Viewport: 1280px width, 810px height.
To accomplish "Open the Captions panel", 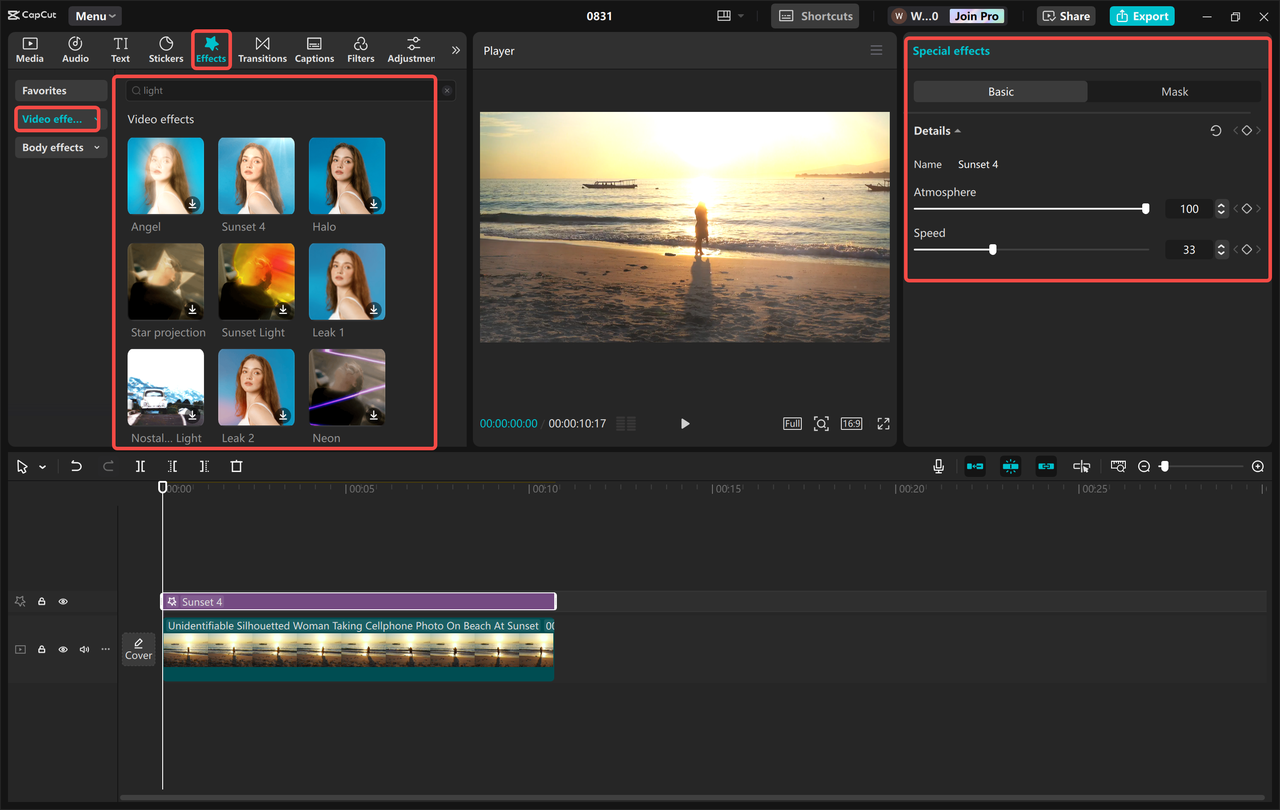I will point(314,49).
